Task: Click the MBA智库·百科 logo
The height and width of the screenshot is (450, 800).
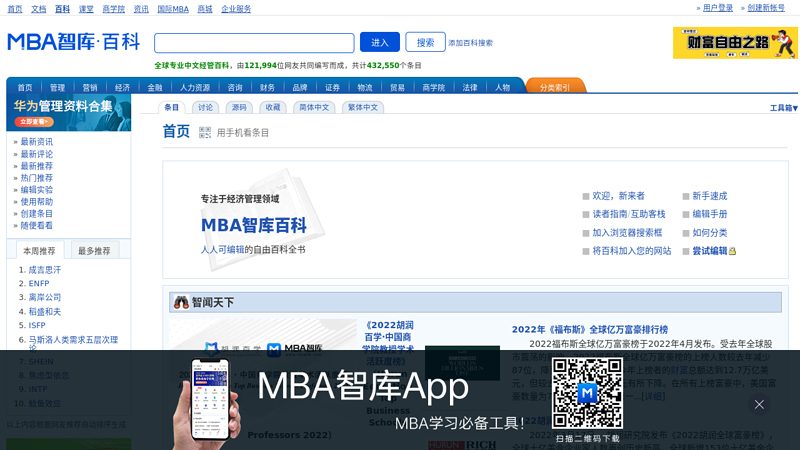Action: coord(73,42)
